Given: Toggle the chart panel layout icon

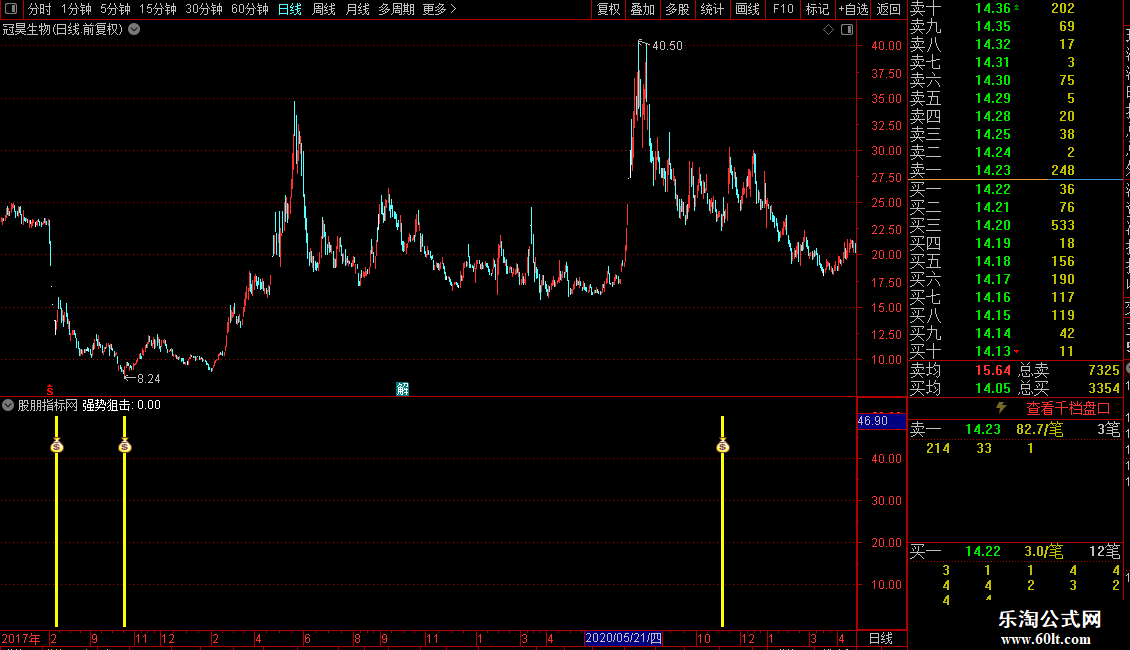Looking at the screenshot, I should tap(848, 30).
